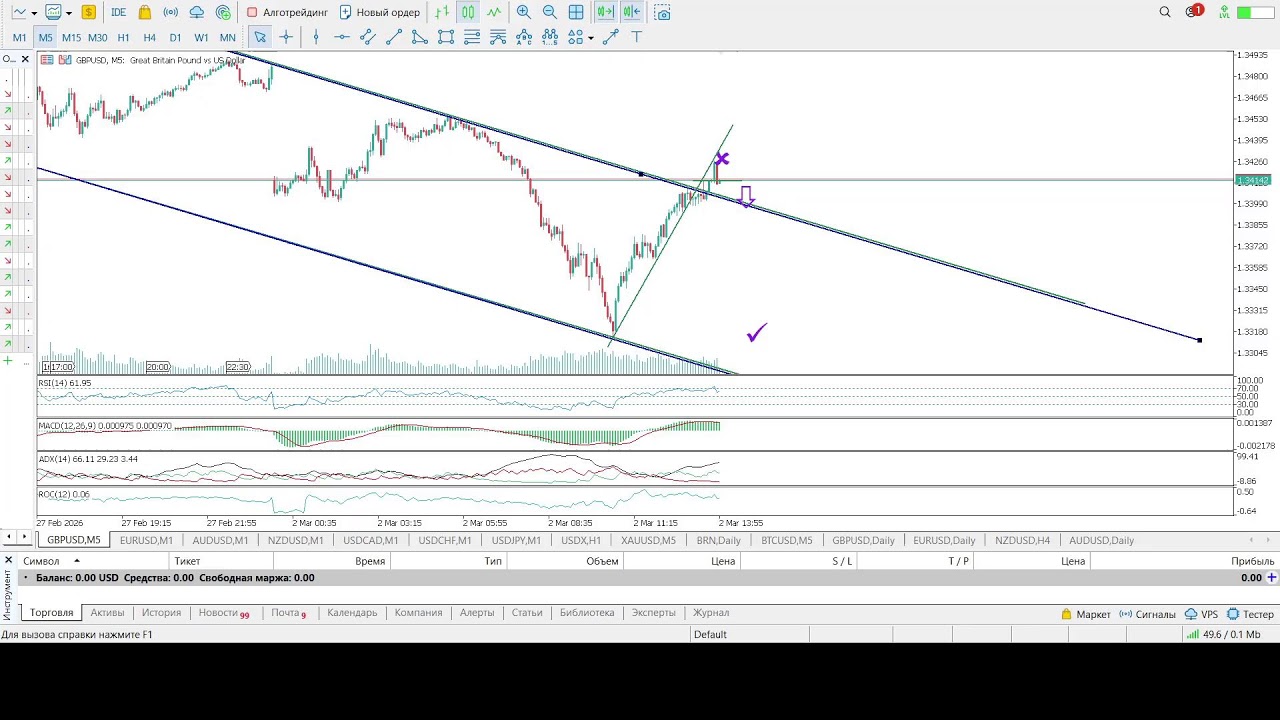
Task: Expand the chart type dropdown arrow
Action: point(34,13)
